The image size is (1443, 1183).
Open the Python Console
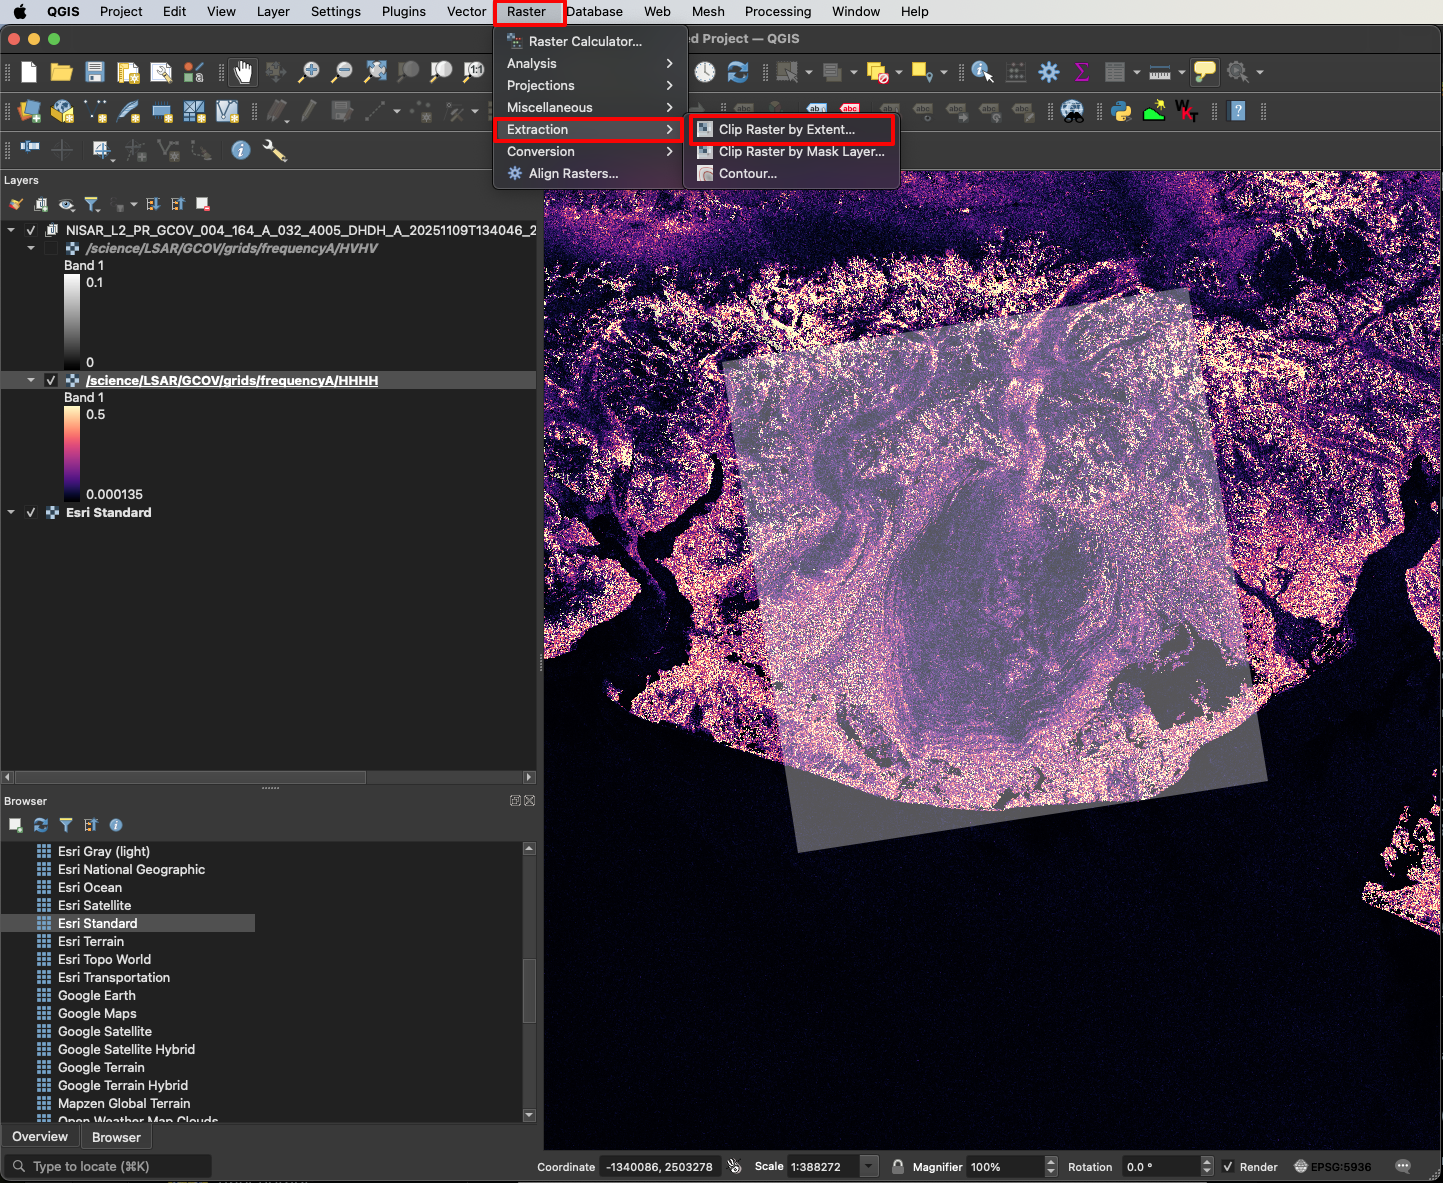pos(1122,111)
